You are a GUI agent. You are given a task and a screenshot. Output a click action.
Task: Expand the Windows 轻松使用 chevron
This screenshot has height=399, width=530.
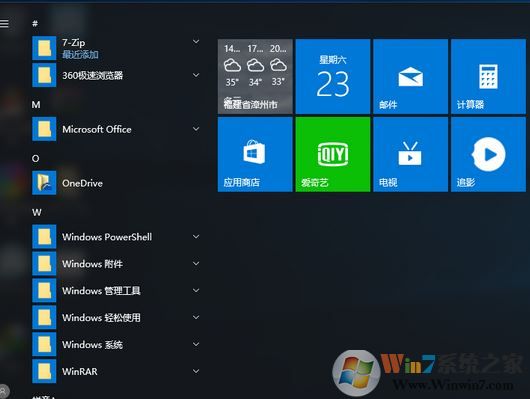[196, 317]
